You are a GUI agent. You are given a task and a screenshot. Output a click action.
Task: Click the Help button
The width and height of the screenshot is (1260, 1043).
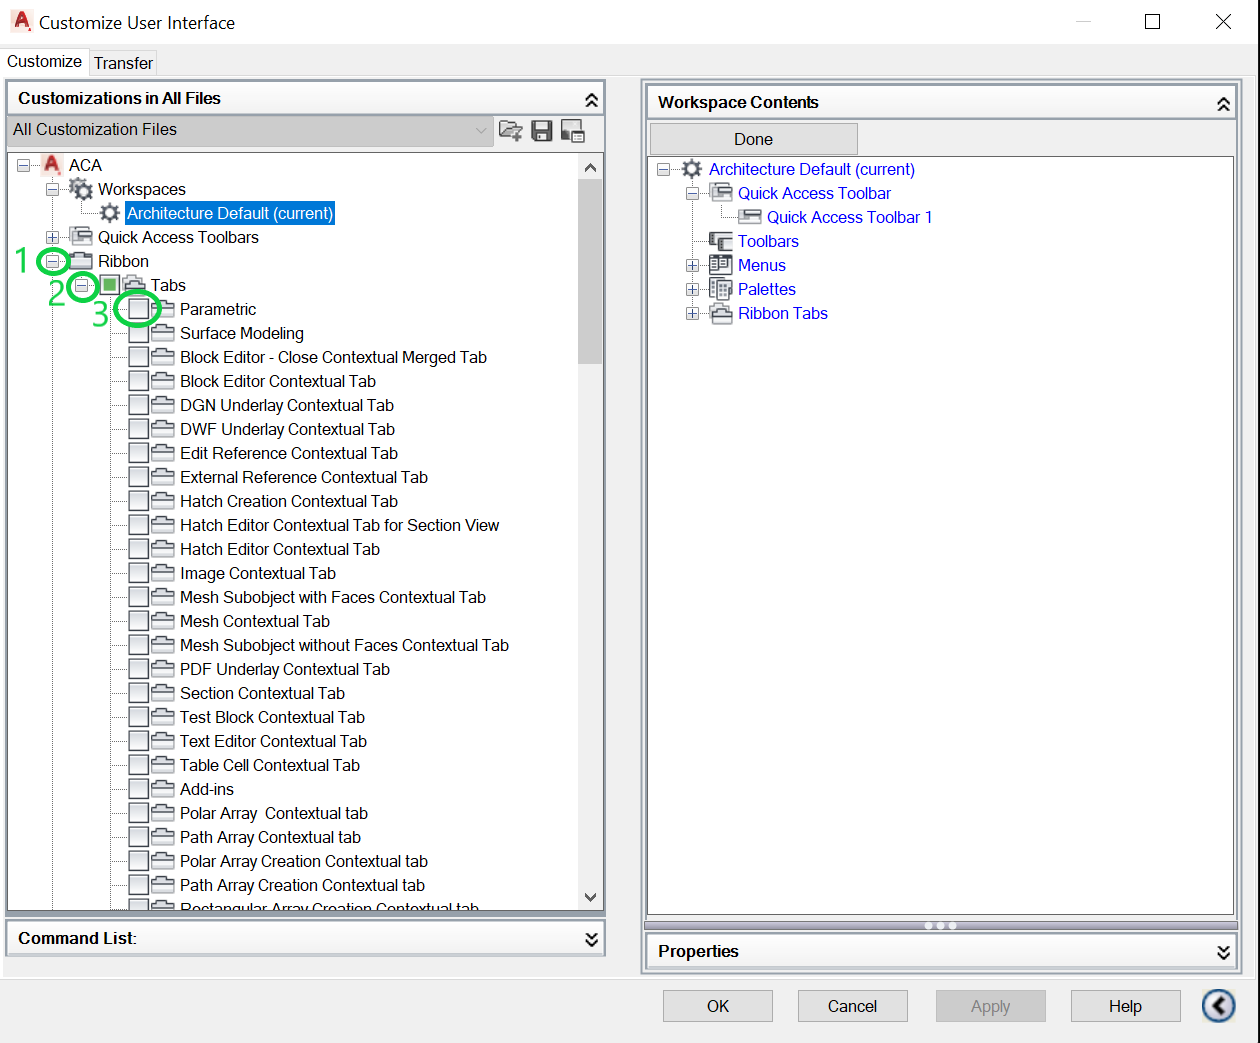[x=1125, y=1006]
